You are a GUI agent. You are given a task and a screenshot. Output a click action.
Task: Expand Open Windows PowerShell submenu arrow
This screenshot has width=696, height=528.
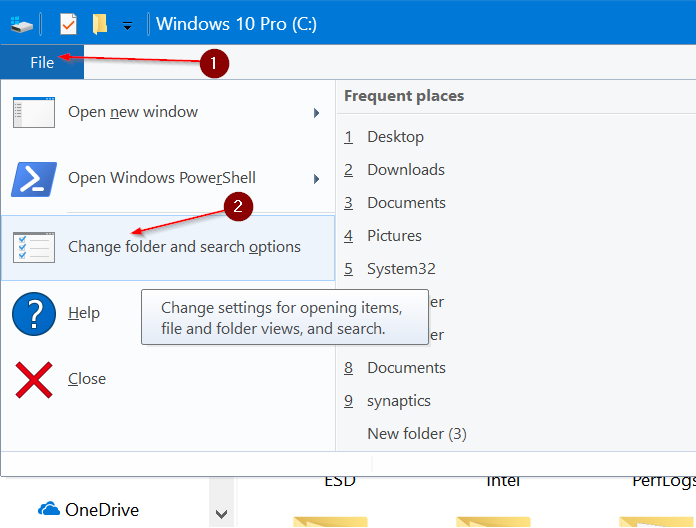[x=316, y=179]
